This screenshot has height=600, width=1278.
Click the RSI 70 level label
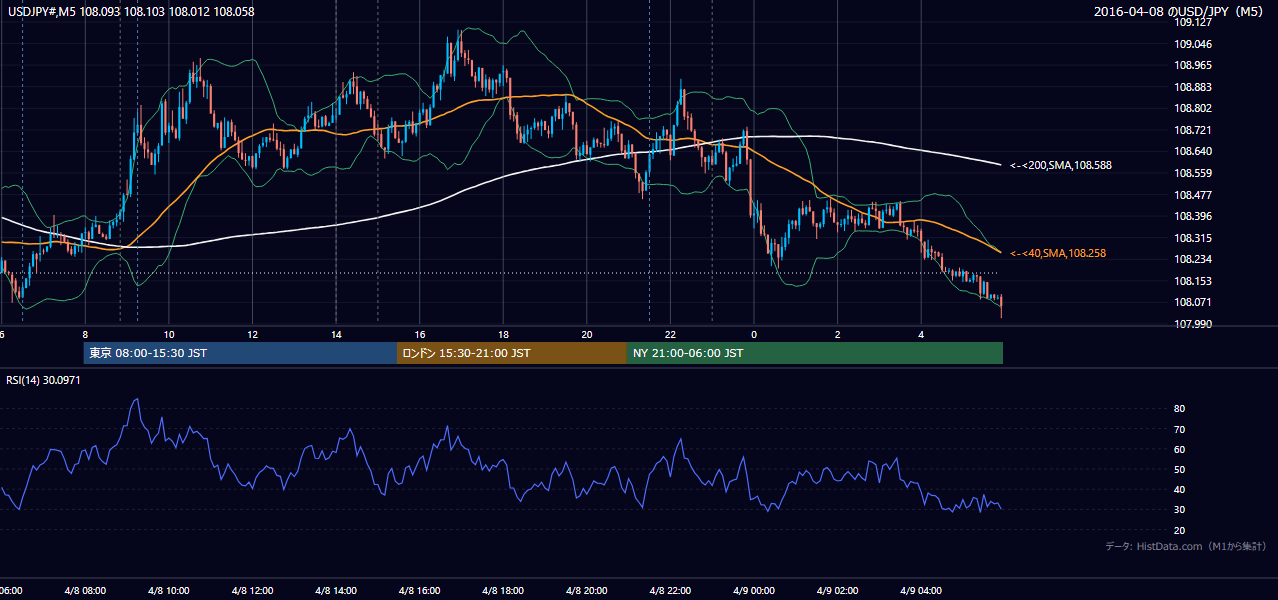1180,429
